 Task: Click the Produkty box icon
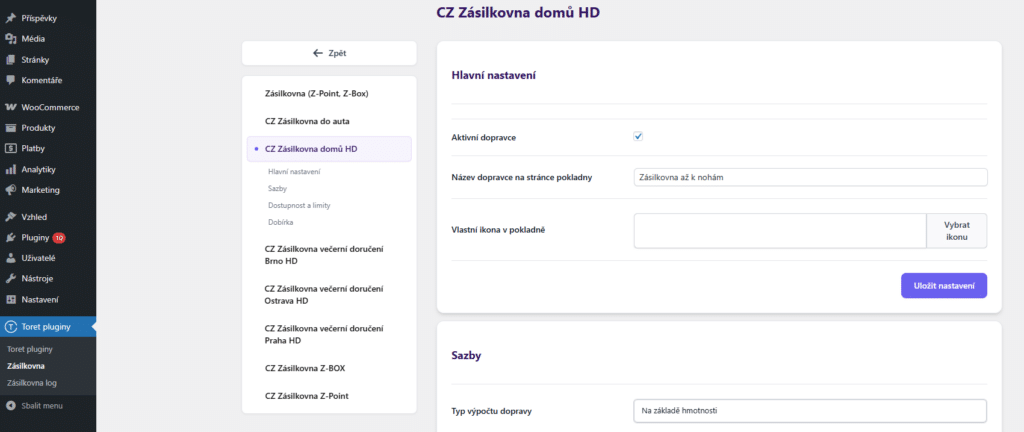click(10, 128)
